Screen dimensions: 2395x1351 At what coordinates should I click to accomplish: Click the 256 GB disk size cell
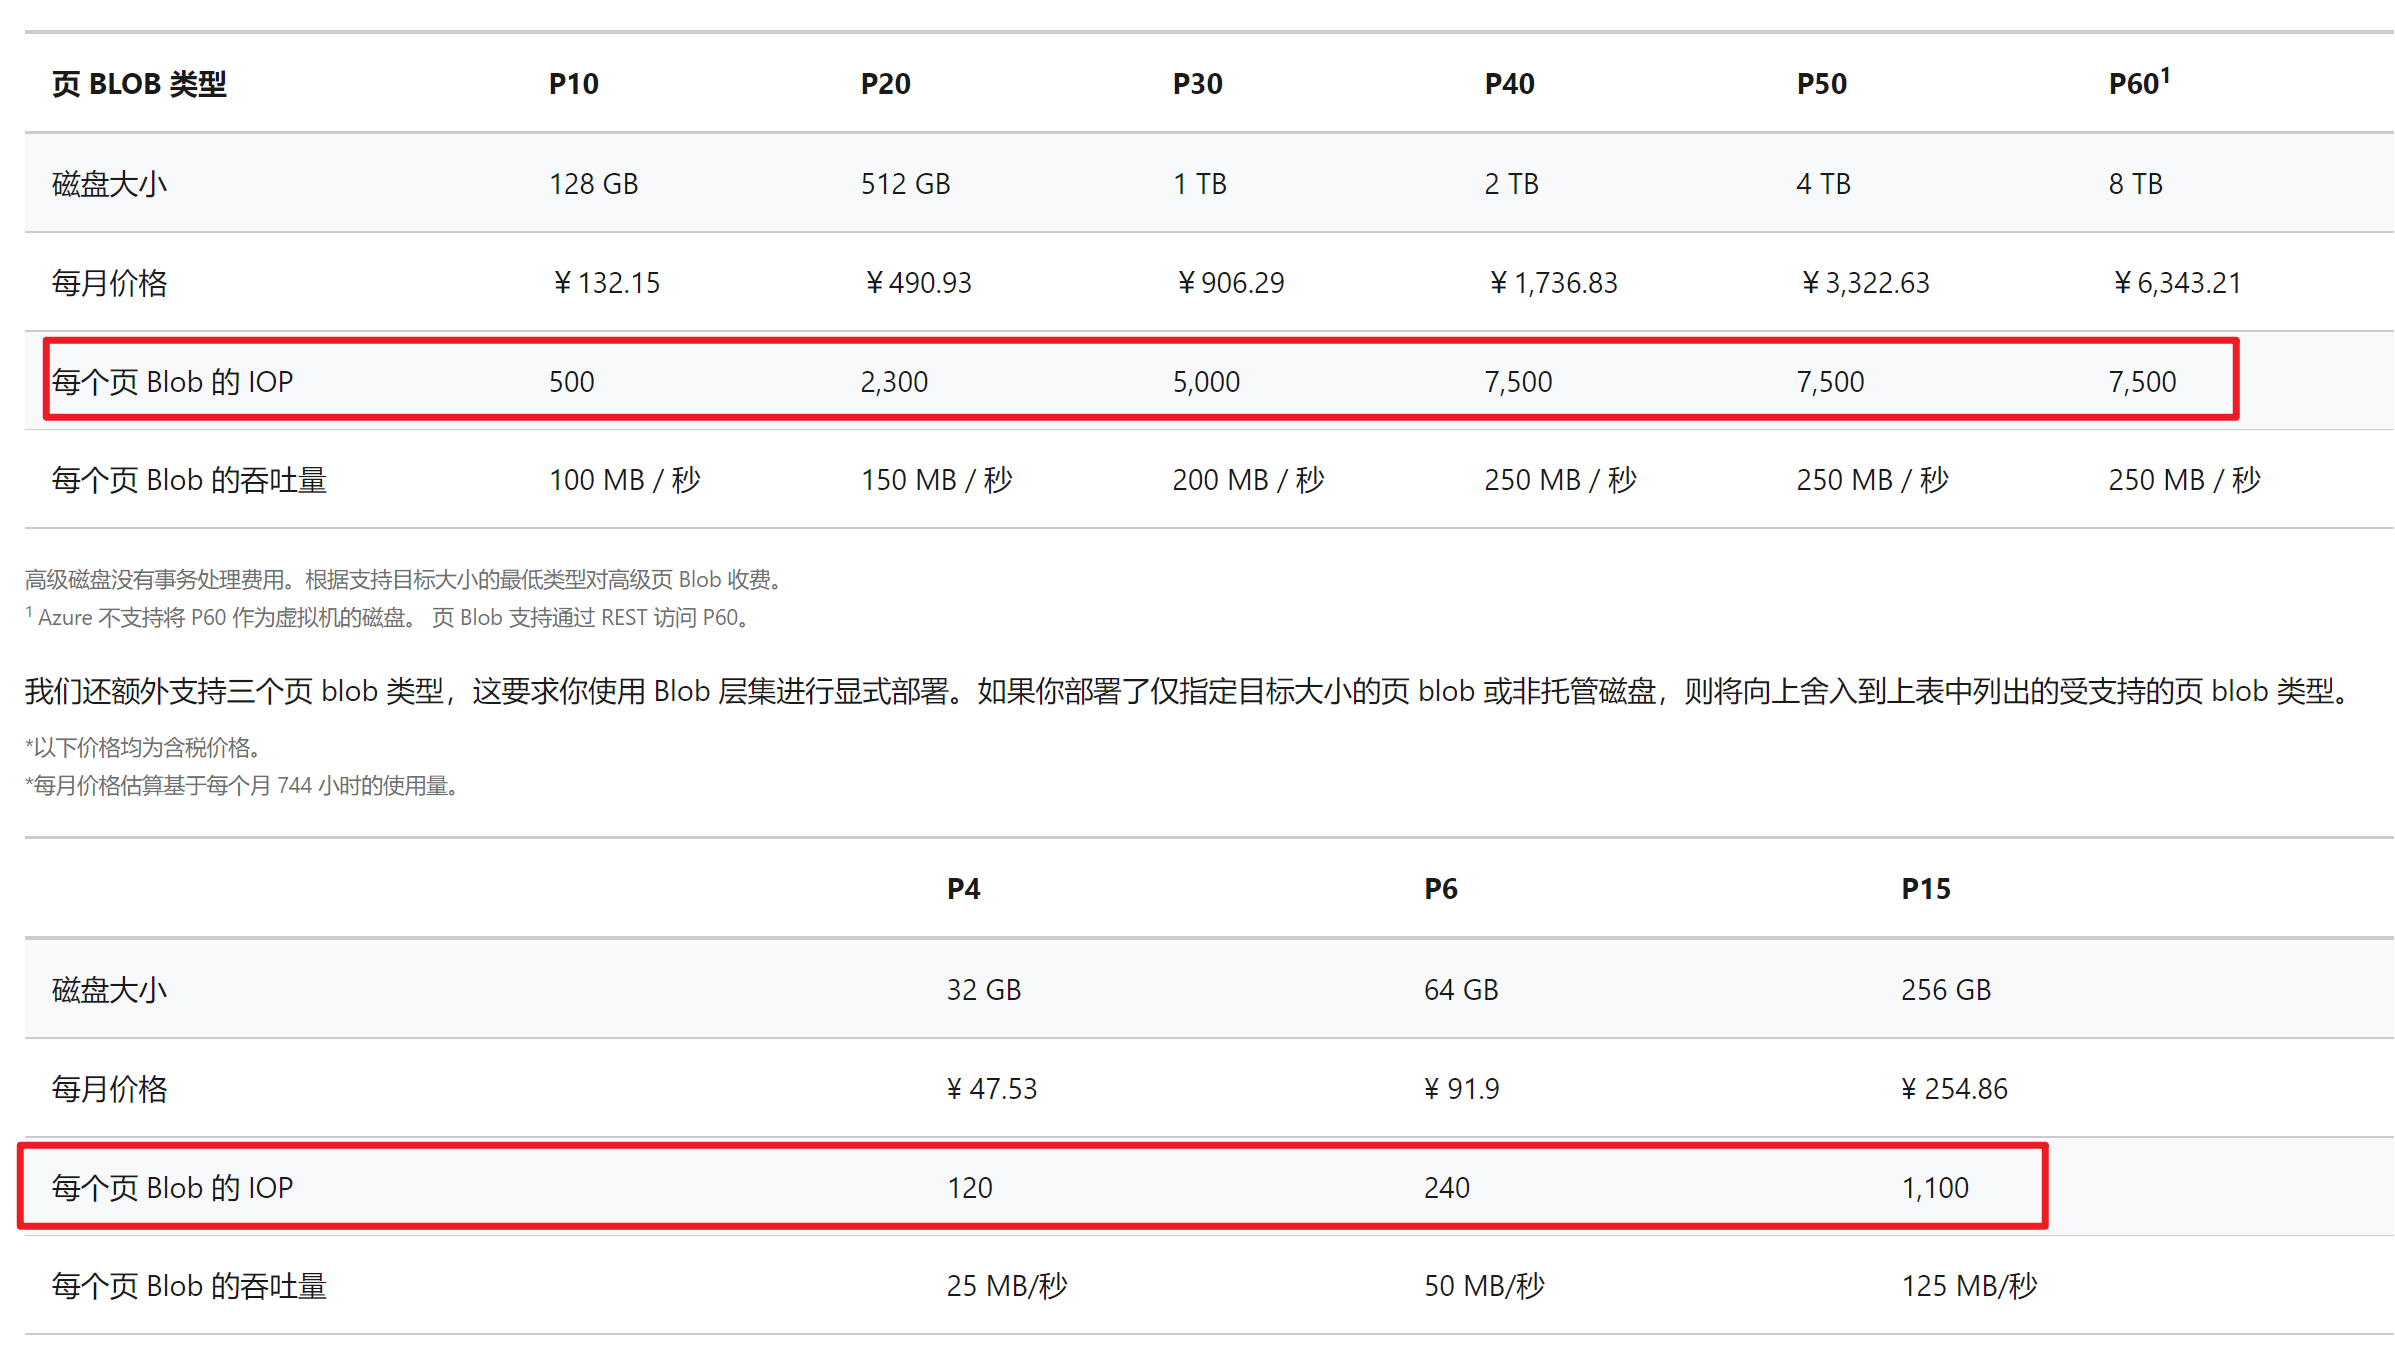[x=1945, y=990]
